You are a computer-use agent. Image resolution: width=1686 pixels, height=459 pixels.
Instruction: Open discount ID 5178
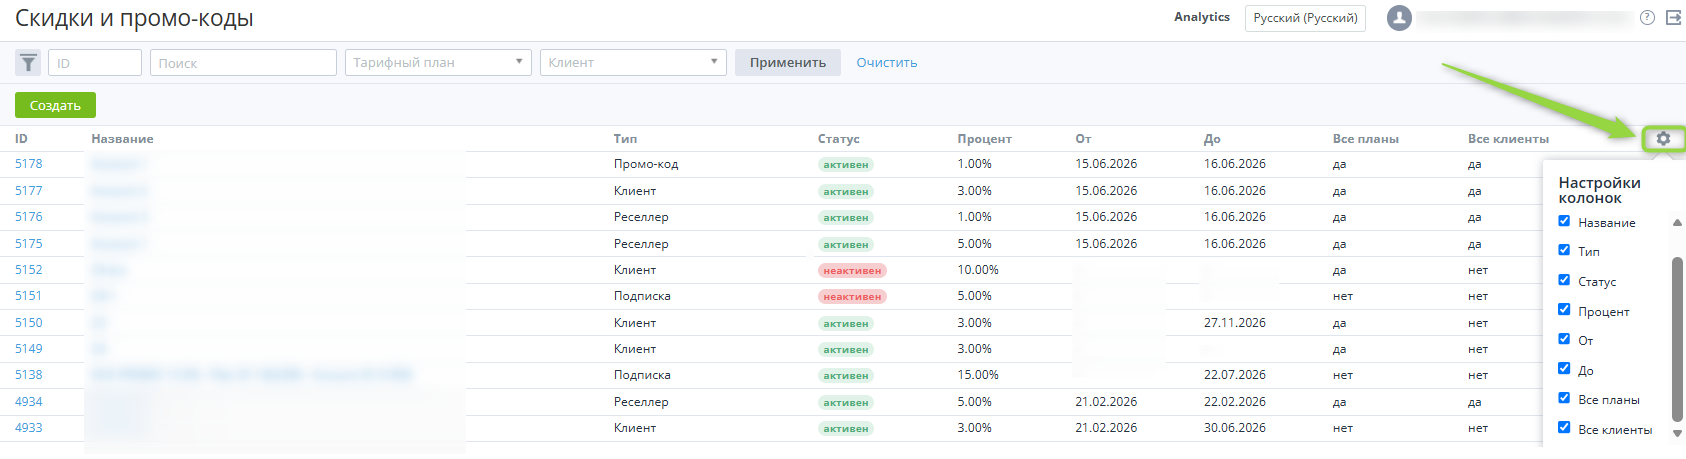point(29,164)
